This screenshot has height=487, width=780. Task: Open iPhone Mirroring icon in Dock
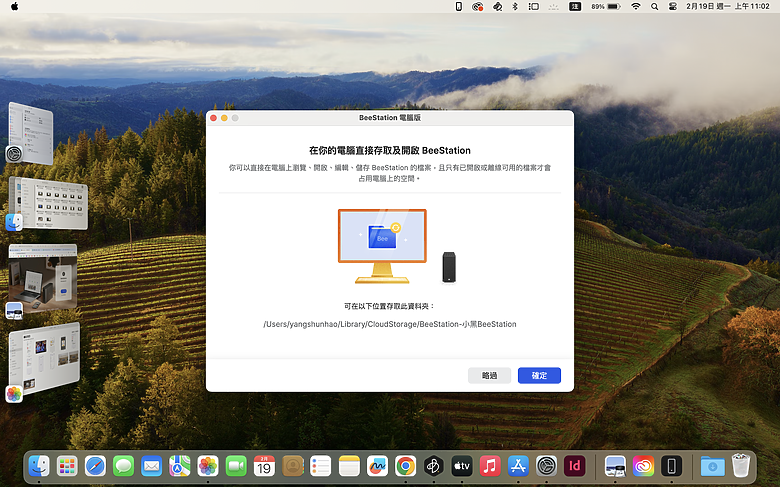point(671,466)
